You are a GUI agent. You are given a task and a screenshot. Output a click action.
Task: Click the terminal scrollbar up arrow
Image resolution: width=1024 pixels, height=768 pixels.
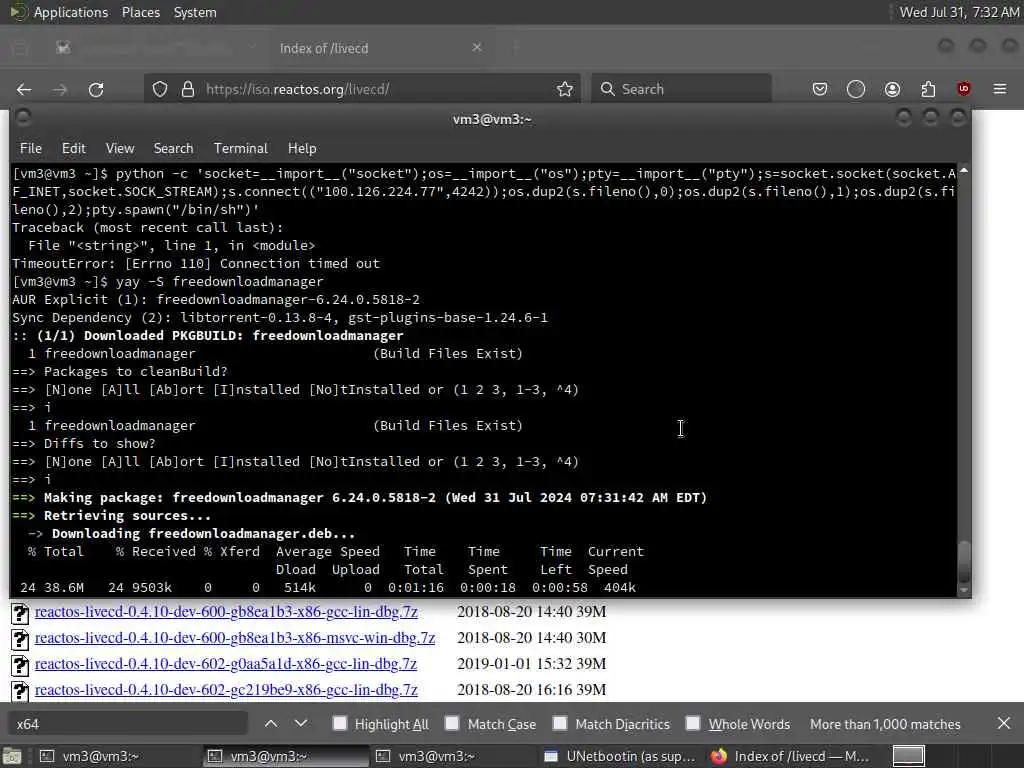point(963,170)
